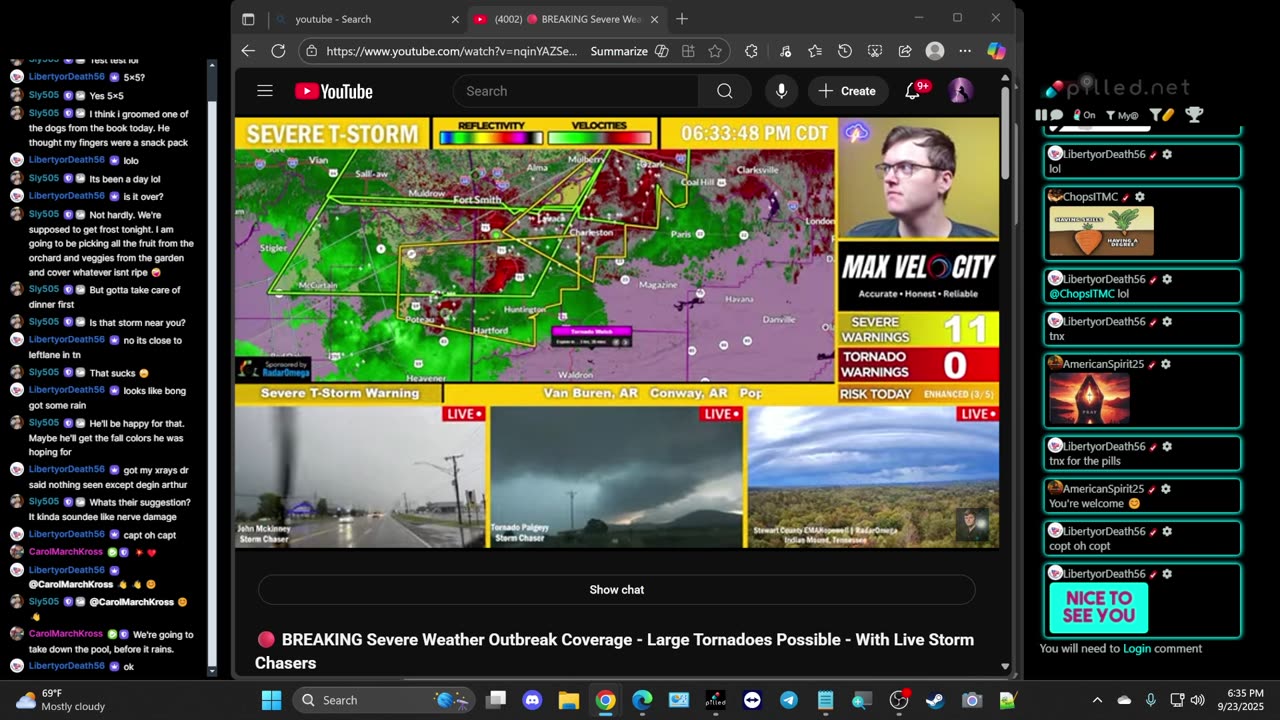Open the Edge screenshot tool icon
This screenshot has height=720, width=1280.
pos(875,51)
